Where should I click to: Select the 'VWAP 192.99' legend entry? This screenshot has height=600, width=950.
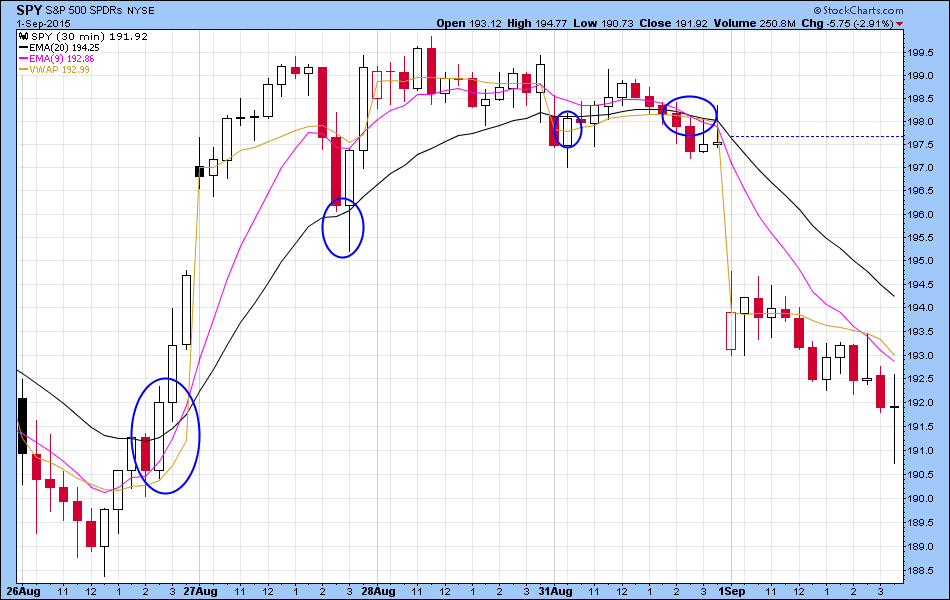[x=59, y=70]
